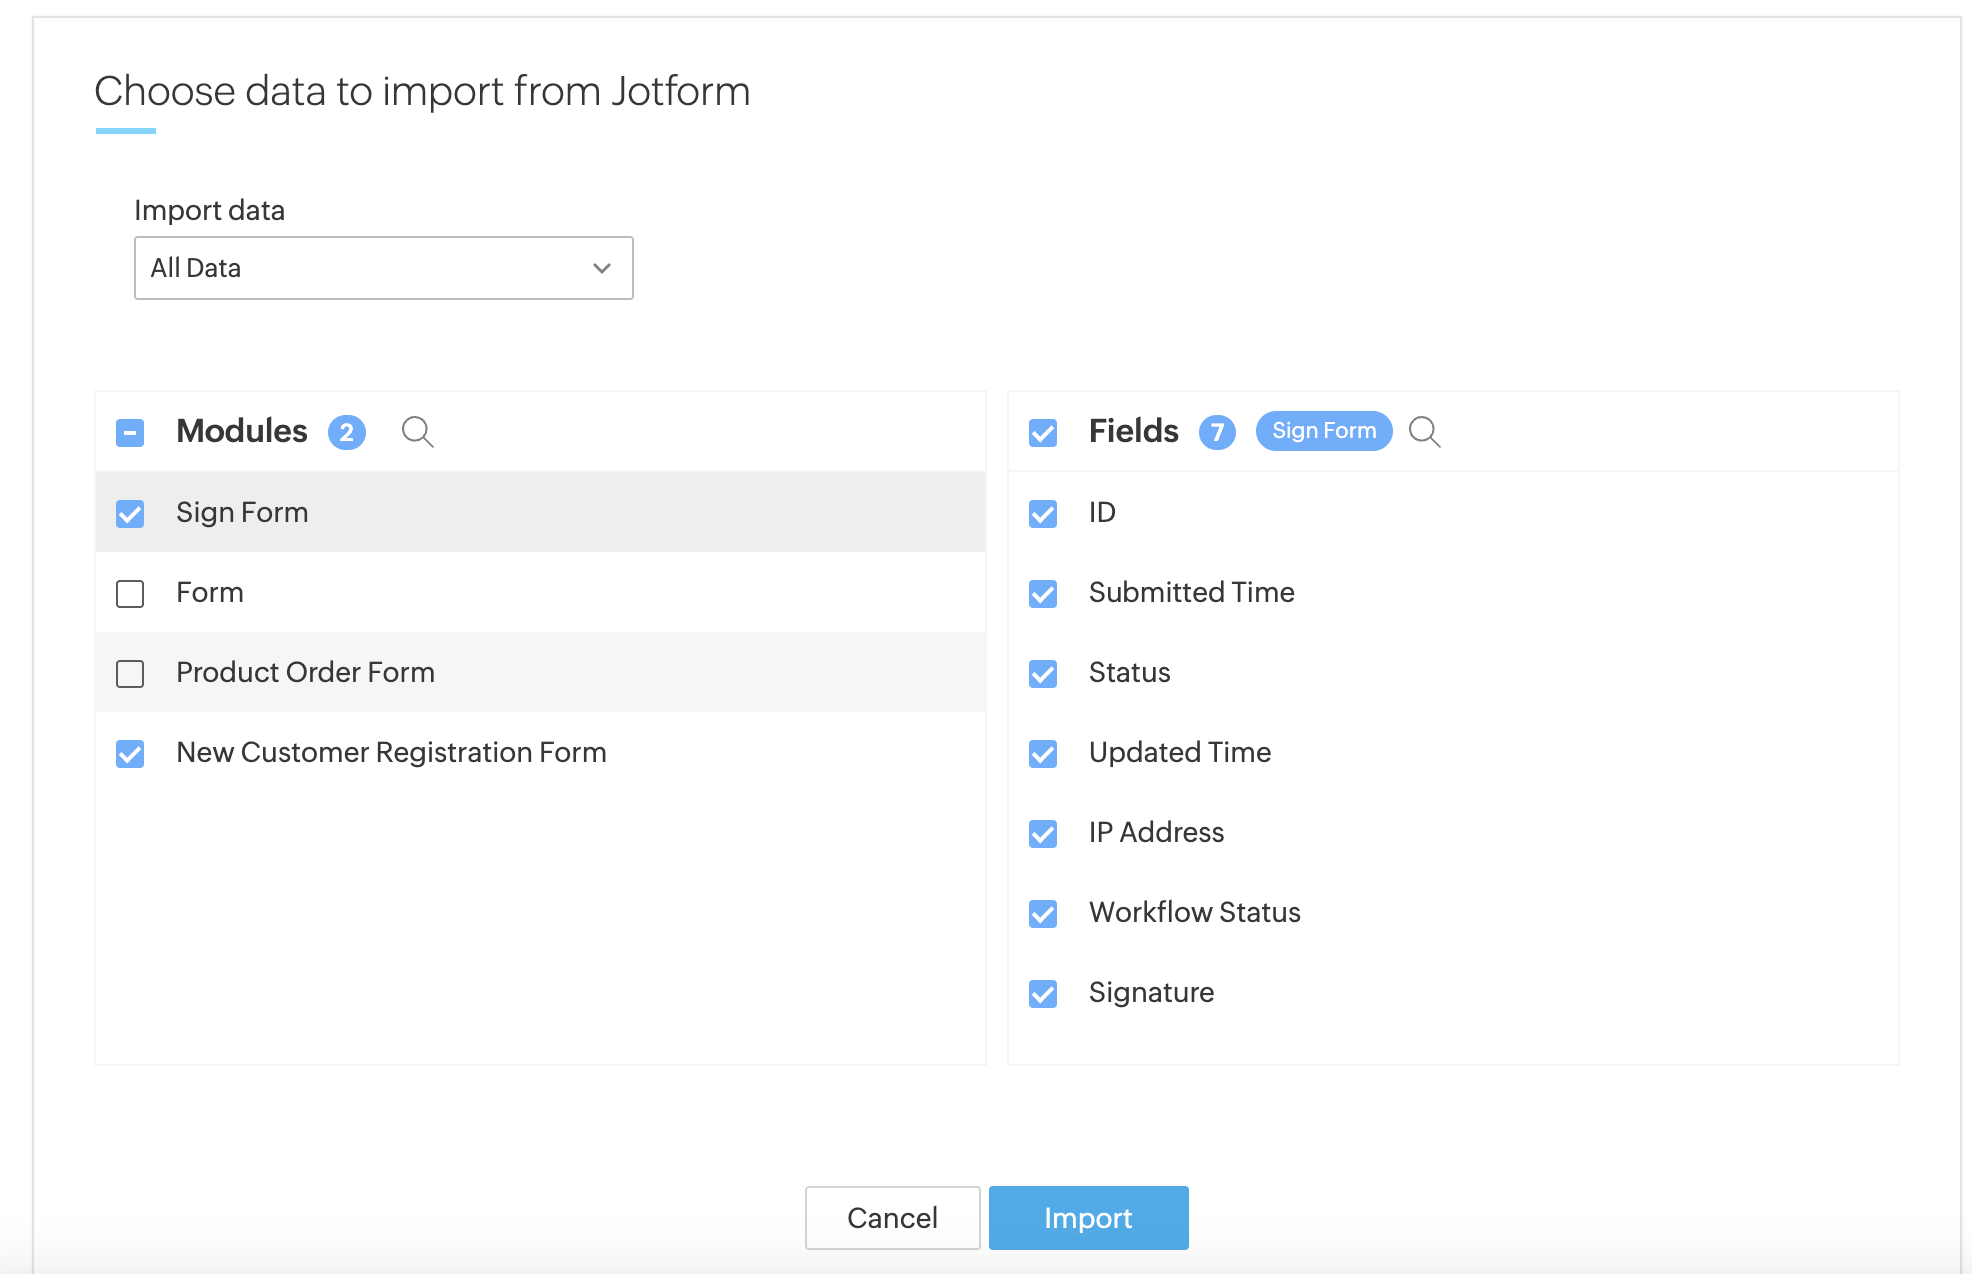Viewport: 1972px width, 1274px height.
Task: Enable Product Order Form module
Action: point(130,674)
